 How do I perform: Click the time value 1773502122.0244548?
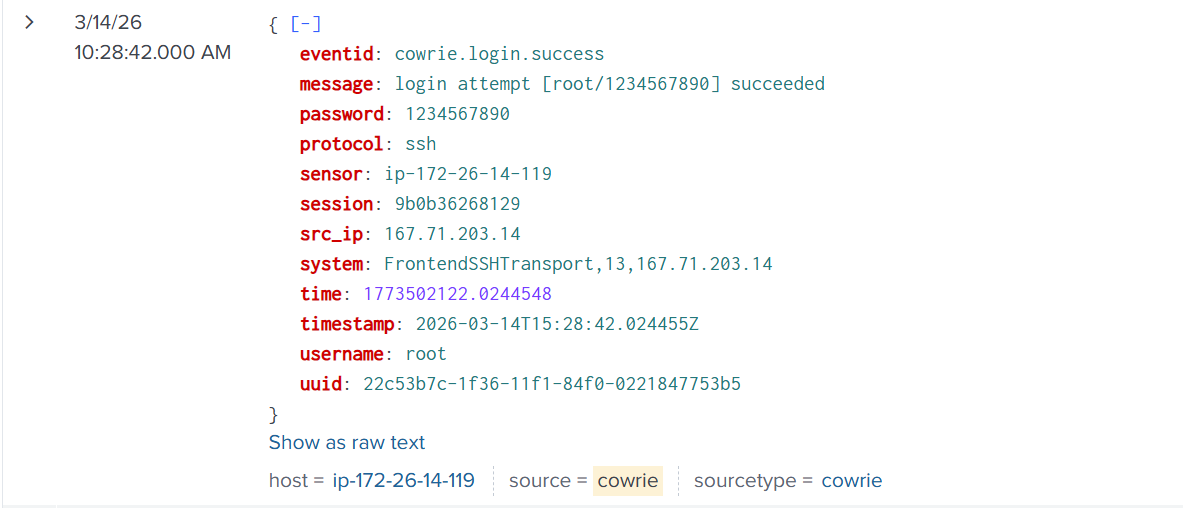457,294
